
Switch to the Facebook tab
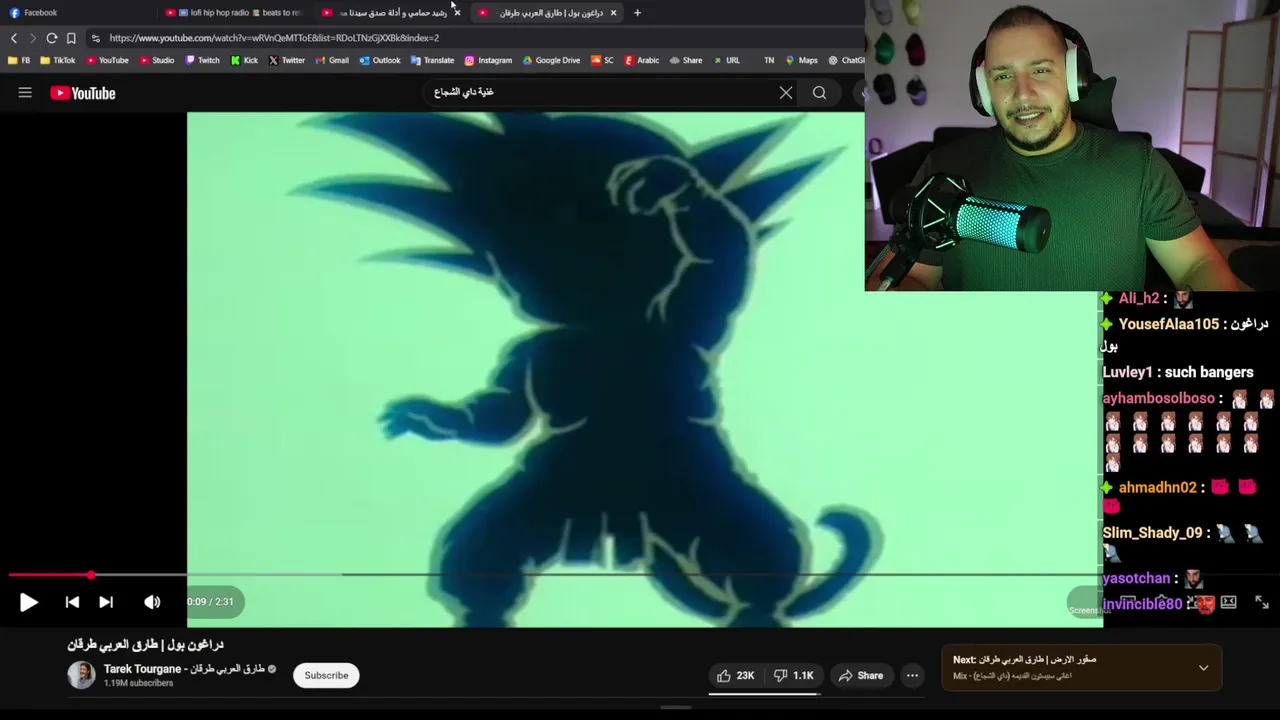(78, 13)
